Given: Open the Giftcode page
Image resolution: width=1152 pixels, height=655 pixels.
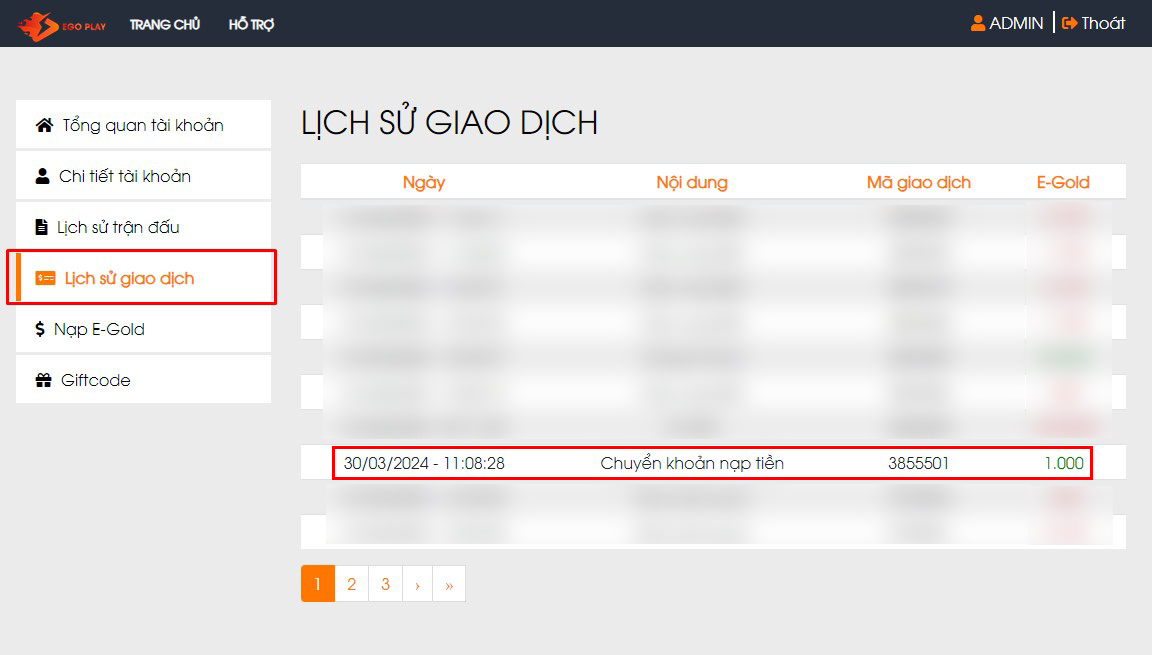Looking at the screenshot, I should coord(143,380).
